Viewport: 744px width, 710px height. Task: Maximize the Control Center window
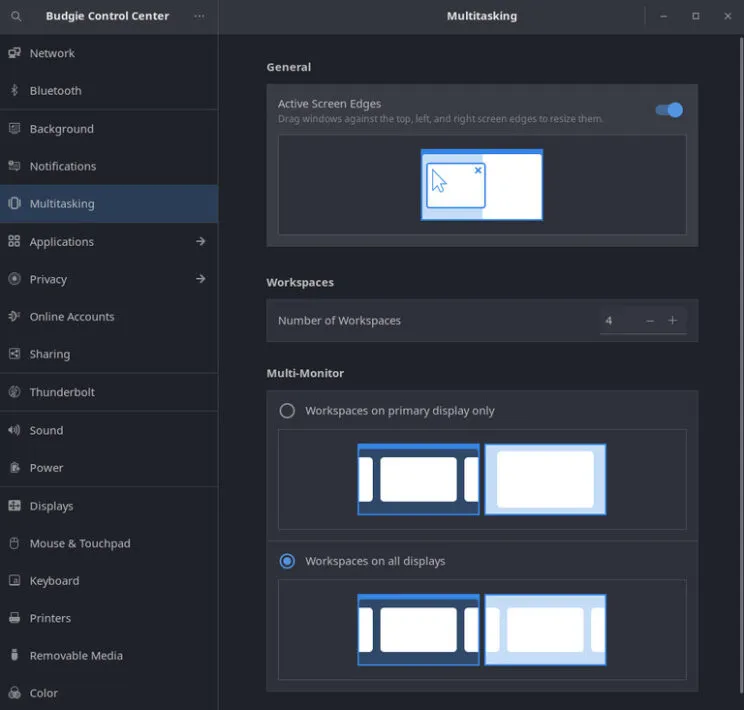click(696, 16)
